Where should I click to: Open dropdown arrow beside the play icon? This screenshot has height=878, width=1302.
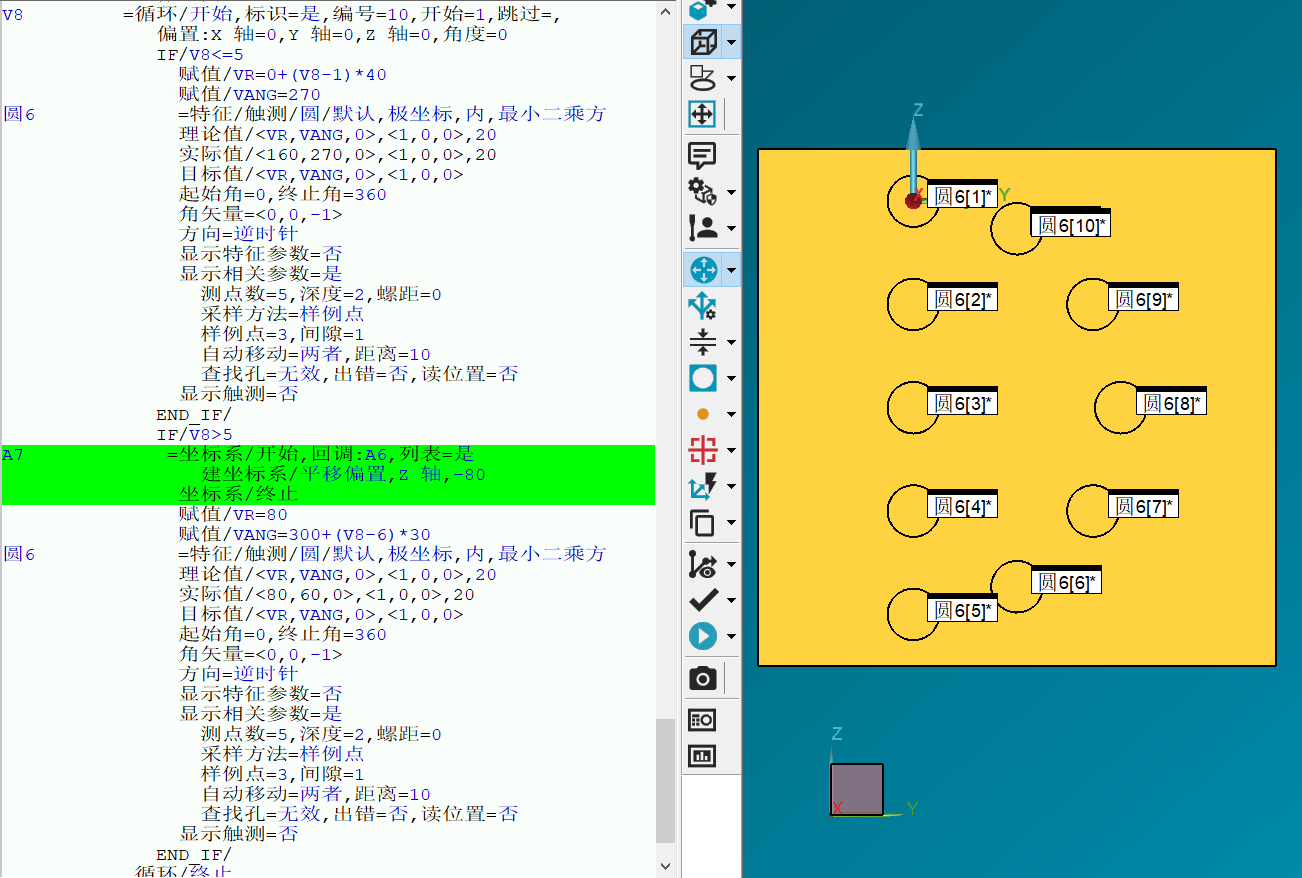[732, 637]
